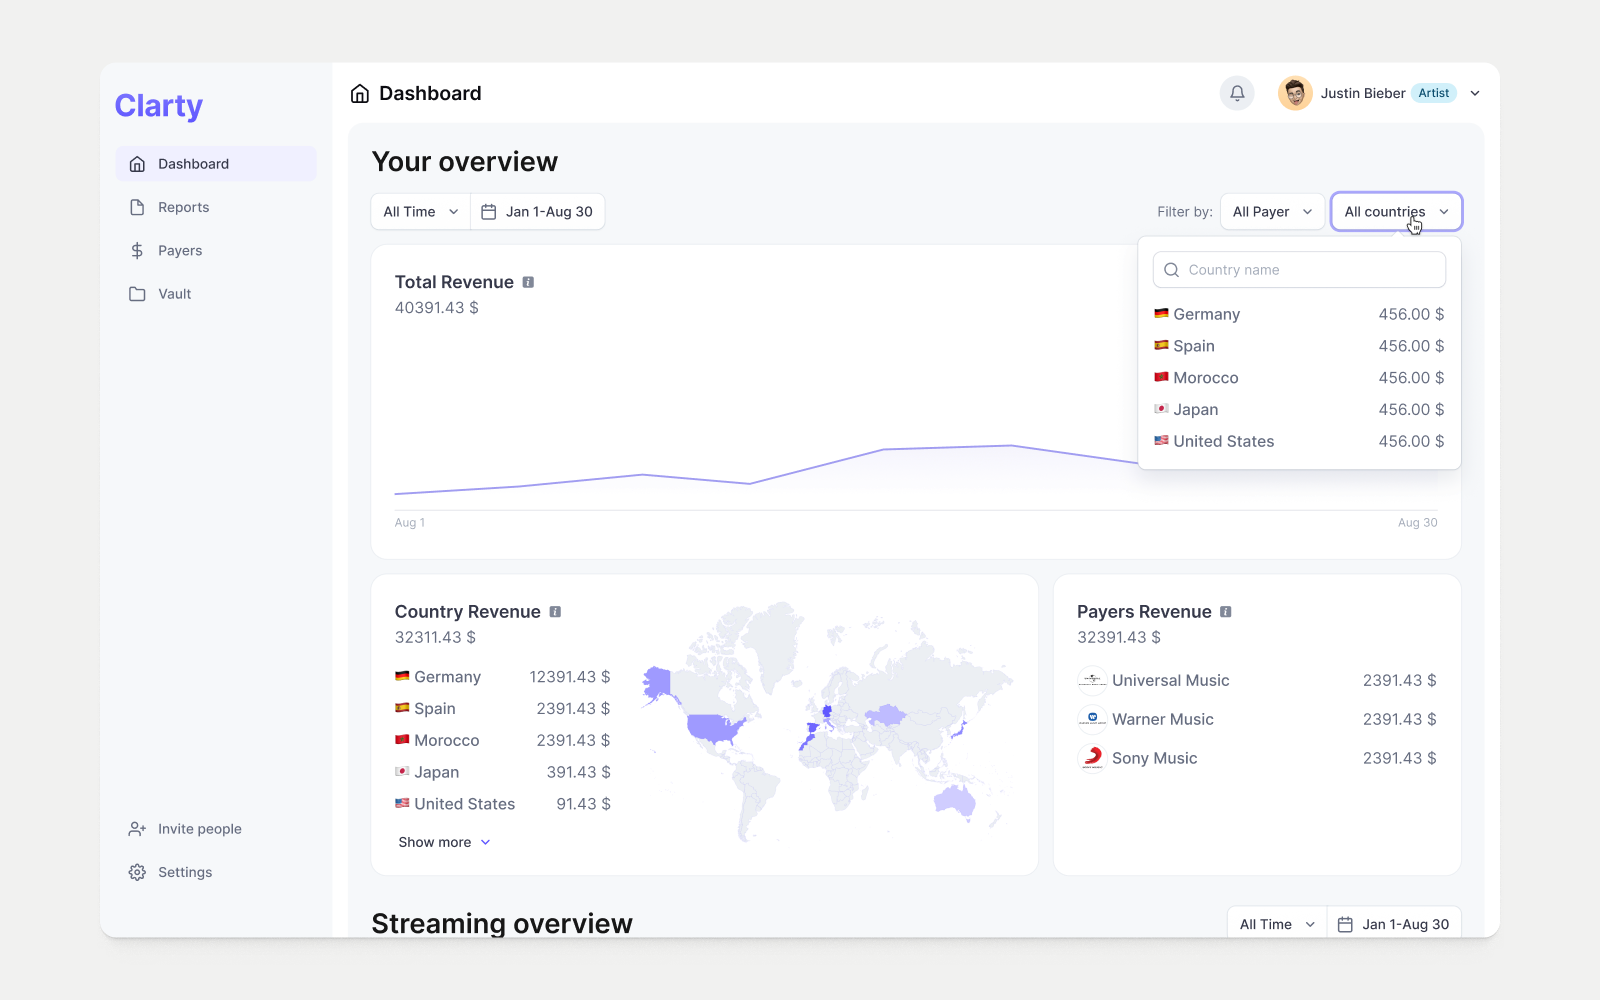Screen dimensions: 1600x1000
Task: Open Jan 1-Aug 30 in Streaming overview
Action: (1394, 924)
